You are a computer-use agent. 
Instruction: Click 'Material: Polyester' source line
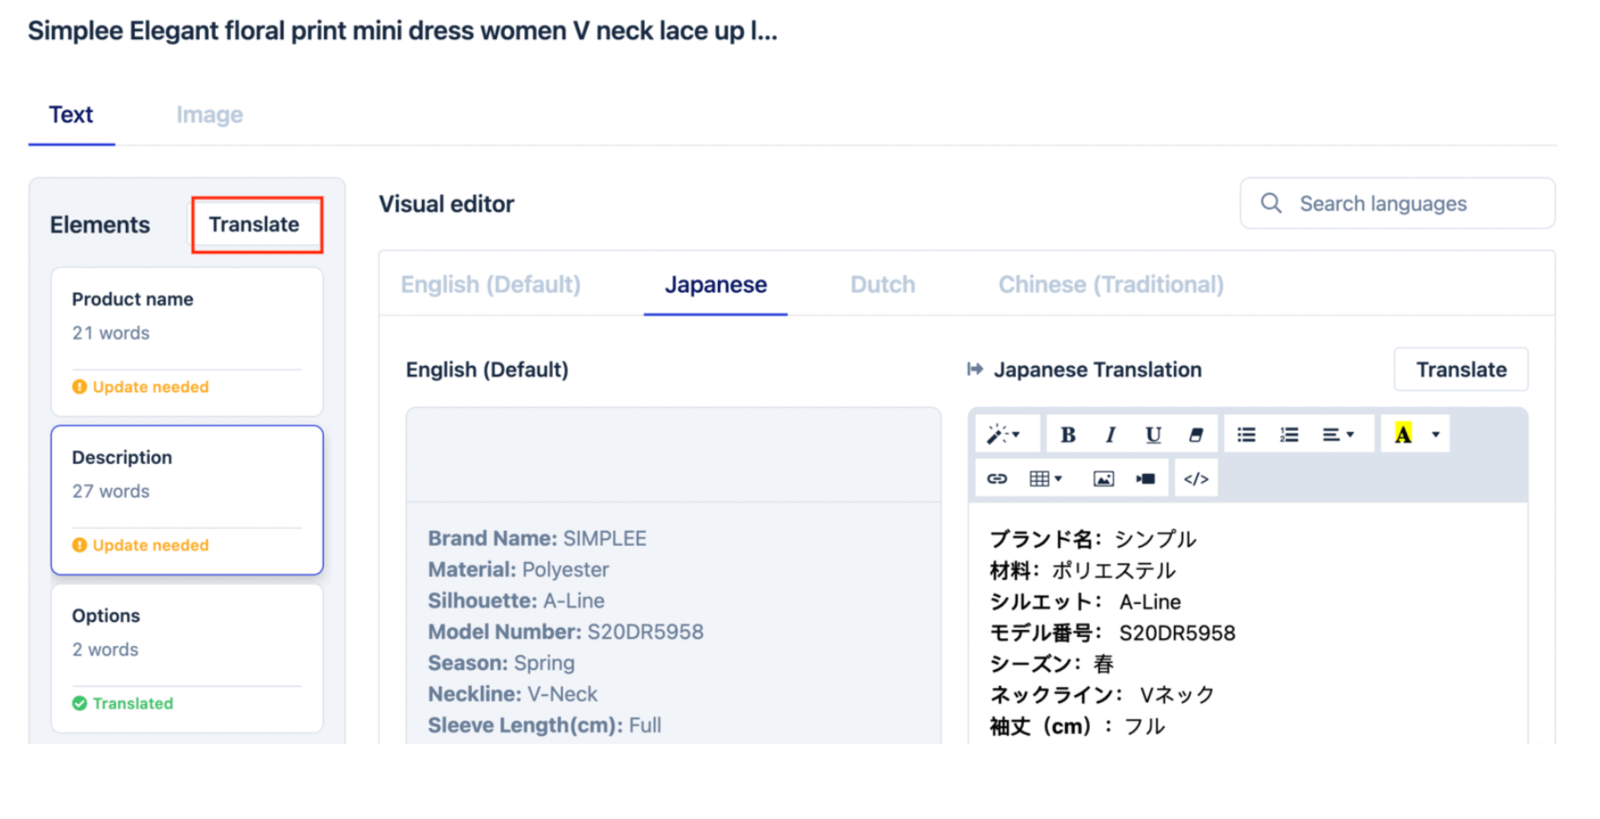click(518, 569)
